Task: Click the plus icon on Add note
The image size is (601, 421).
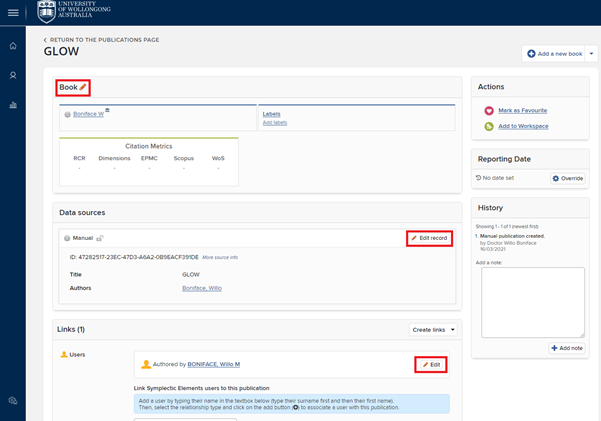Action: pos(554,348)
